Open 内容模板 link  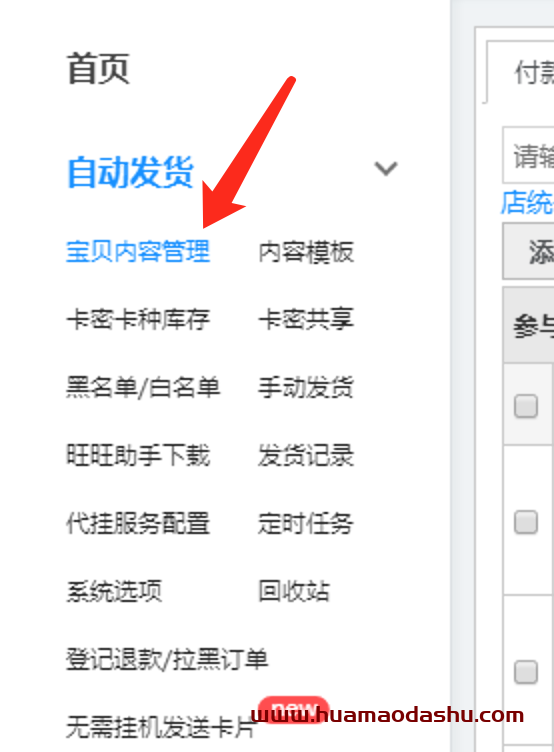coord(306,251)
